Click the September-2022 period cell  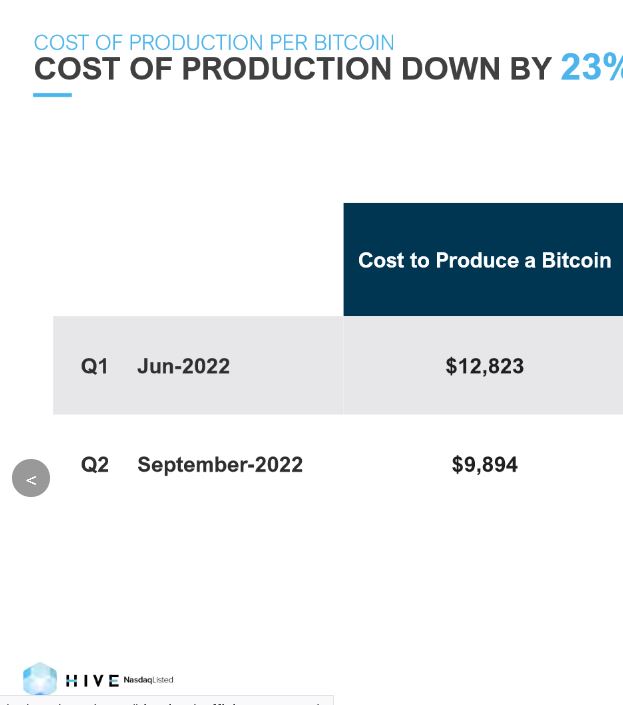[x=219, y=464]
